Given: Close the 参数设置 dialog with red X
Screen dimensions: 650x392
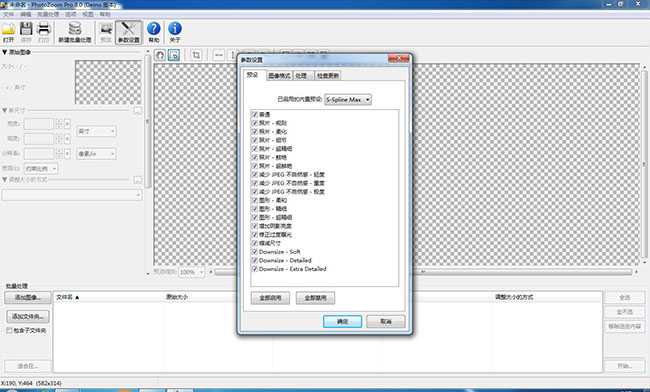Looking at the screenshot, I should (399, 58).
